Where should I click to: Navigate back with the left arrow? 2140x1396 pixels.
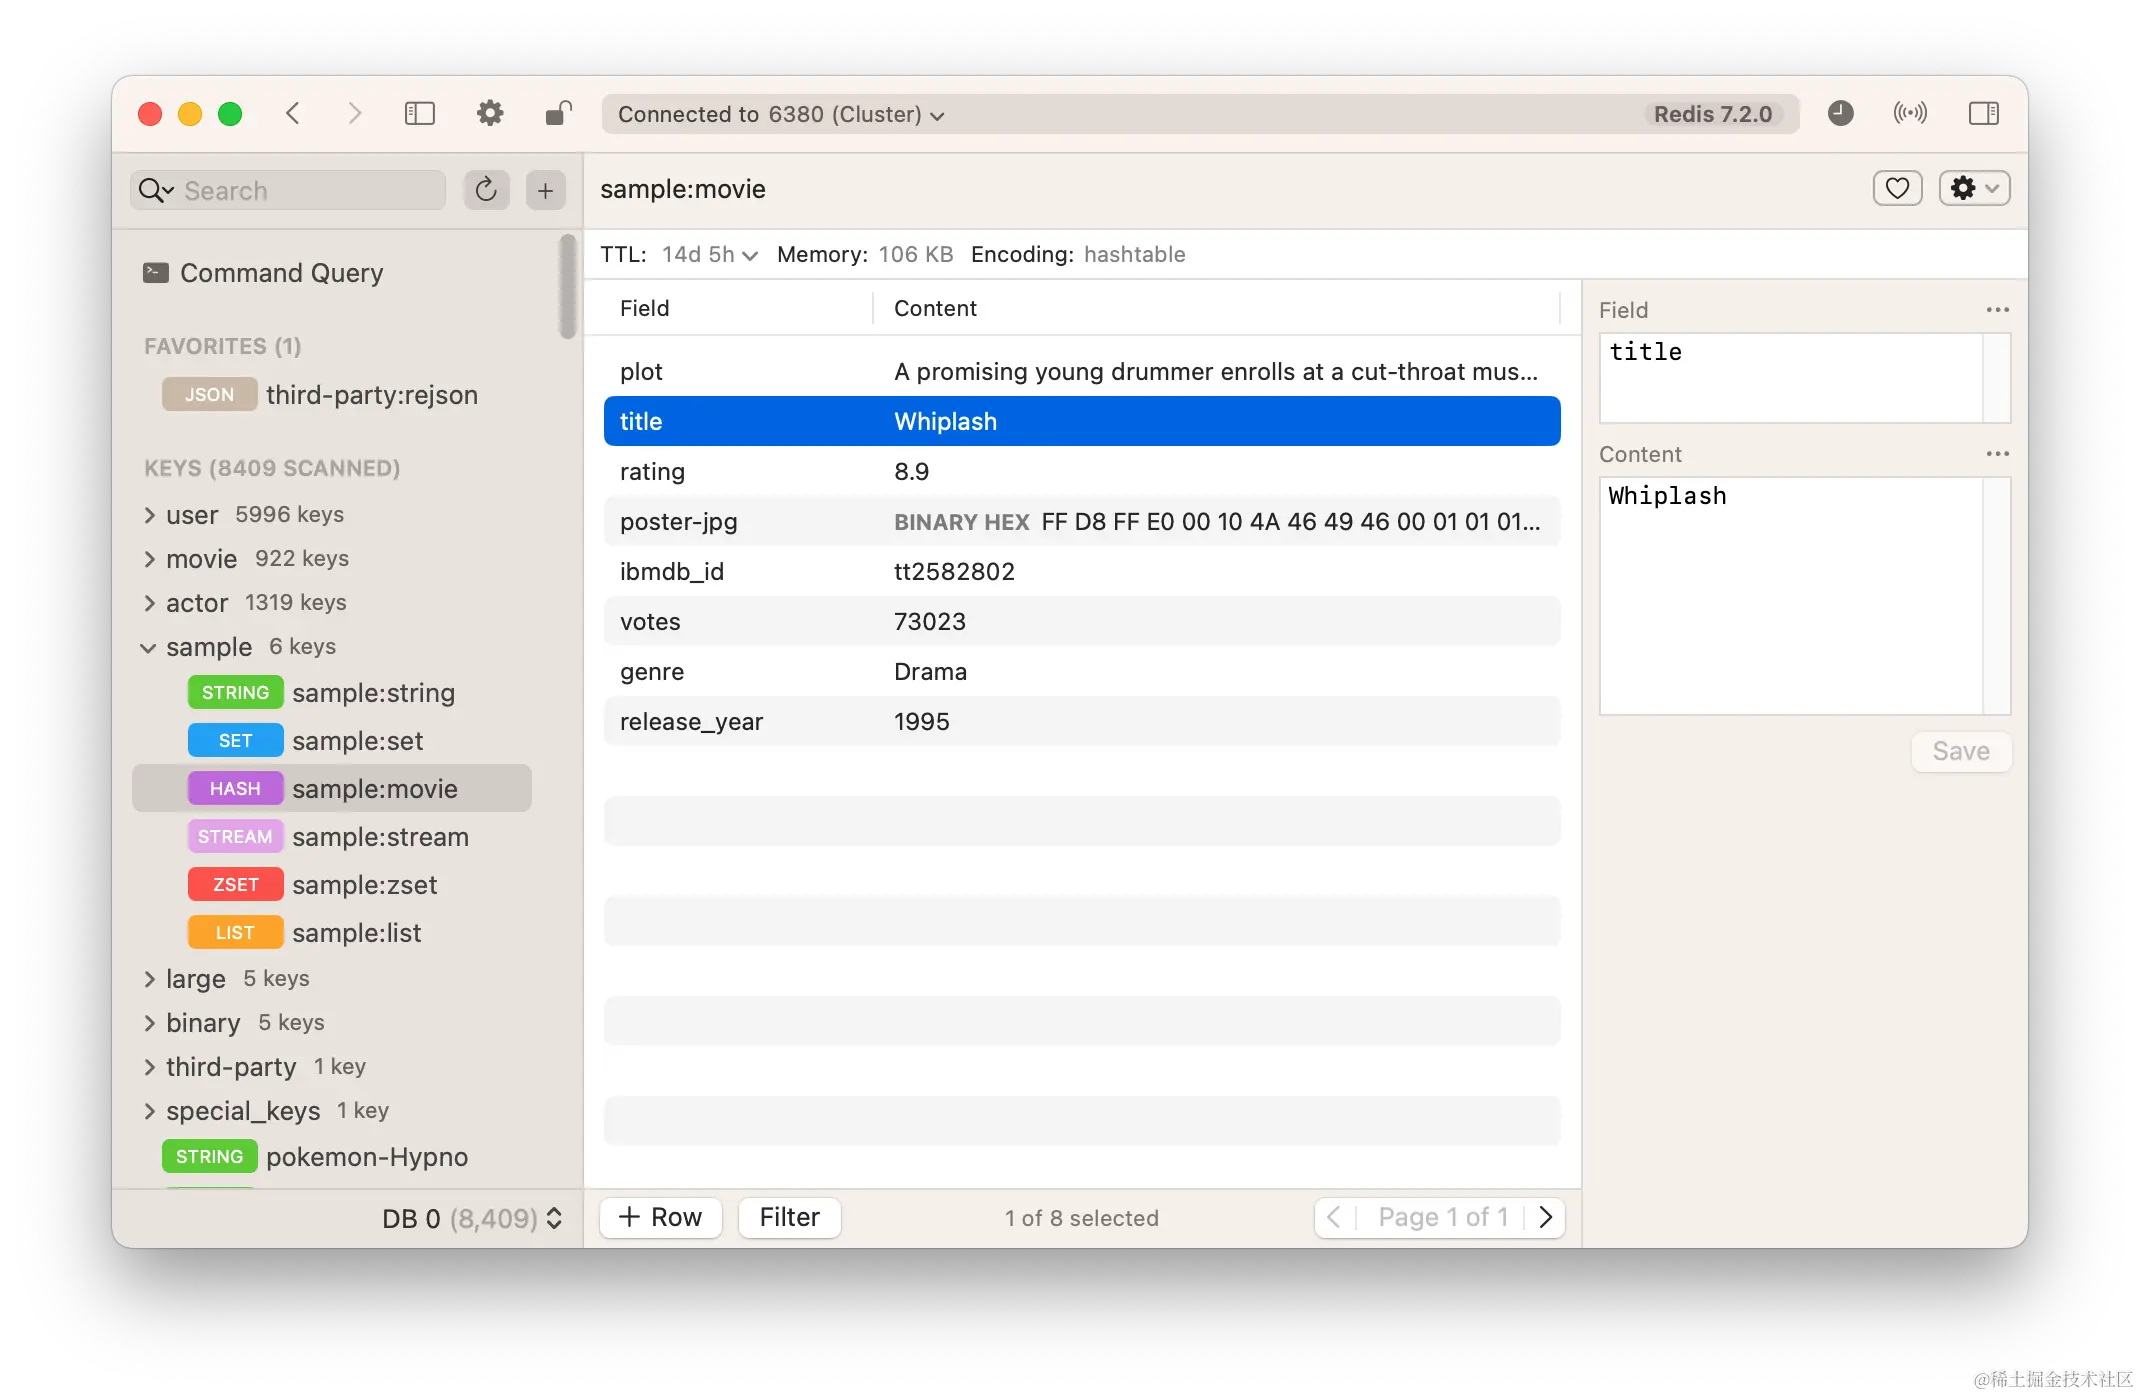[x=293, y=114]
